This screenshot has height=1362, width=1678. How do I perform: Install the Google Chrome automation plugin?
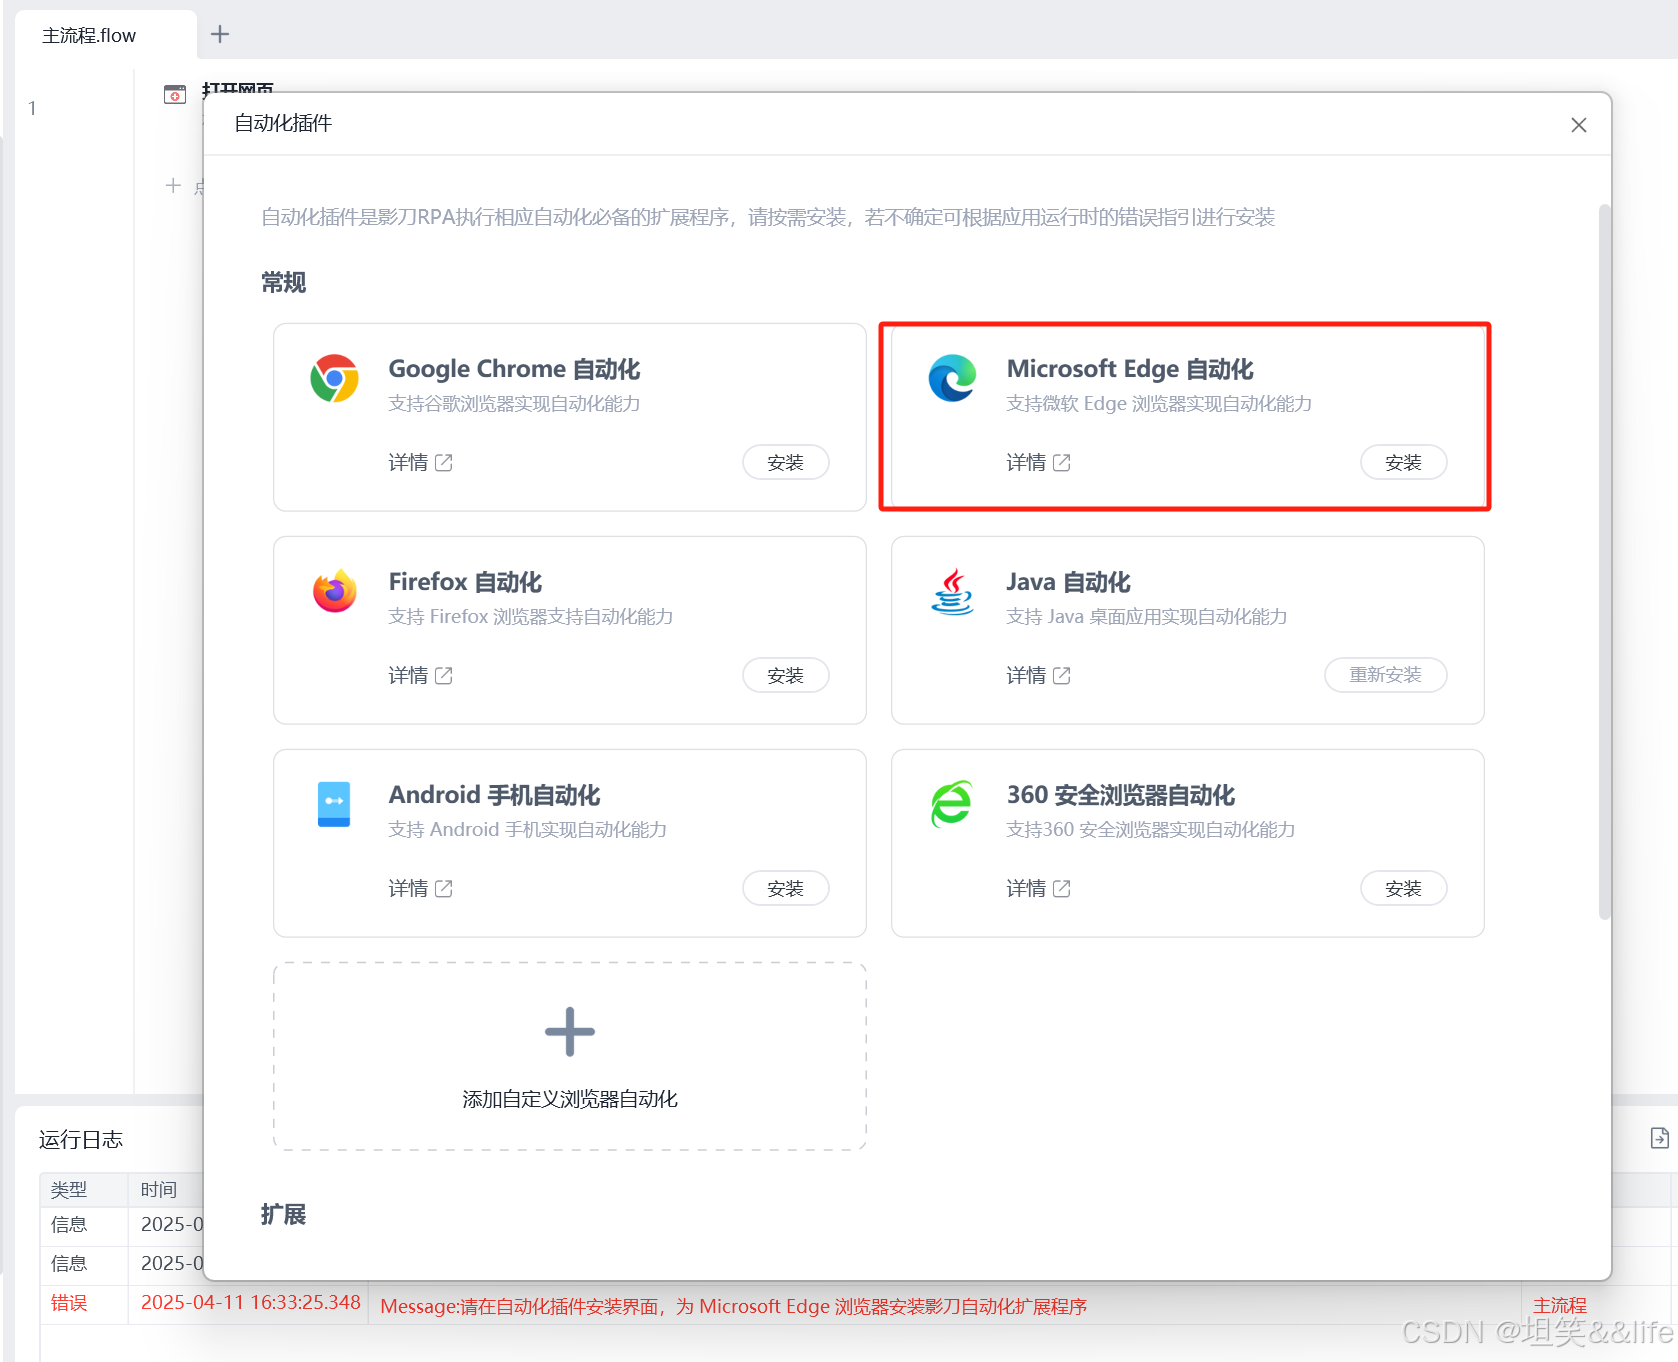pyautogui.click(x=786, y=463)
